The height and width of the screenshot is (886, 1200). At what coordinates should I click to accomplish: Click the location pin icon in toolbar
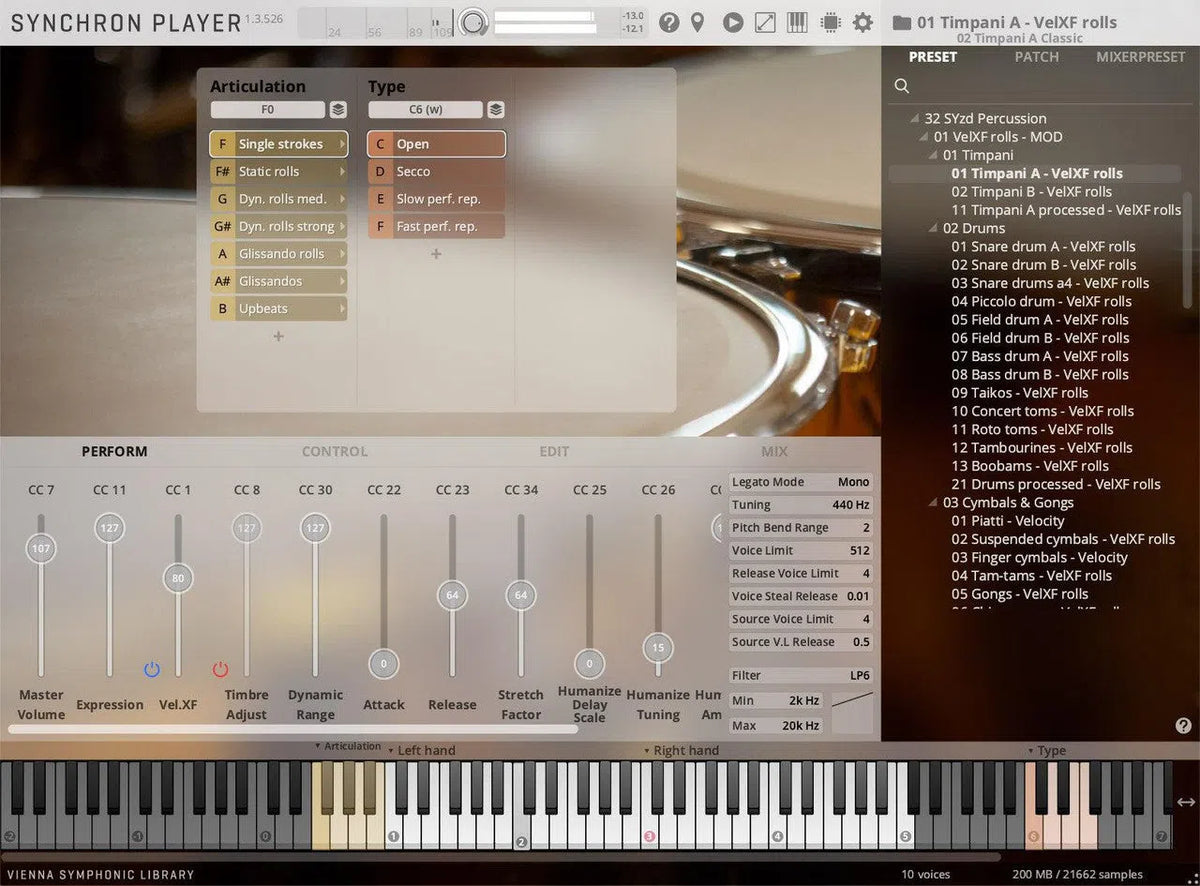[698, 21]
